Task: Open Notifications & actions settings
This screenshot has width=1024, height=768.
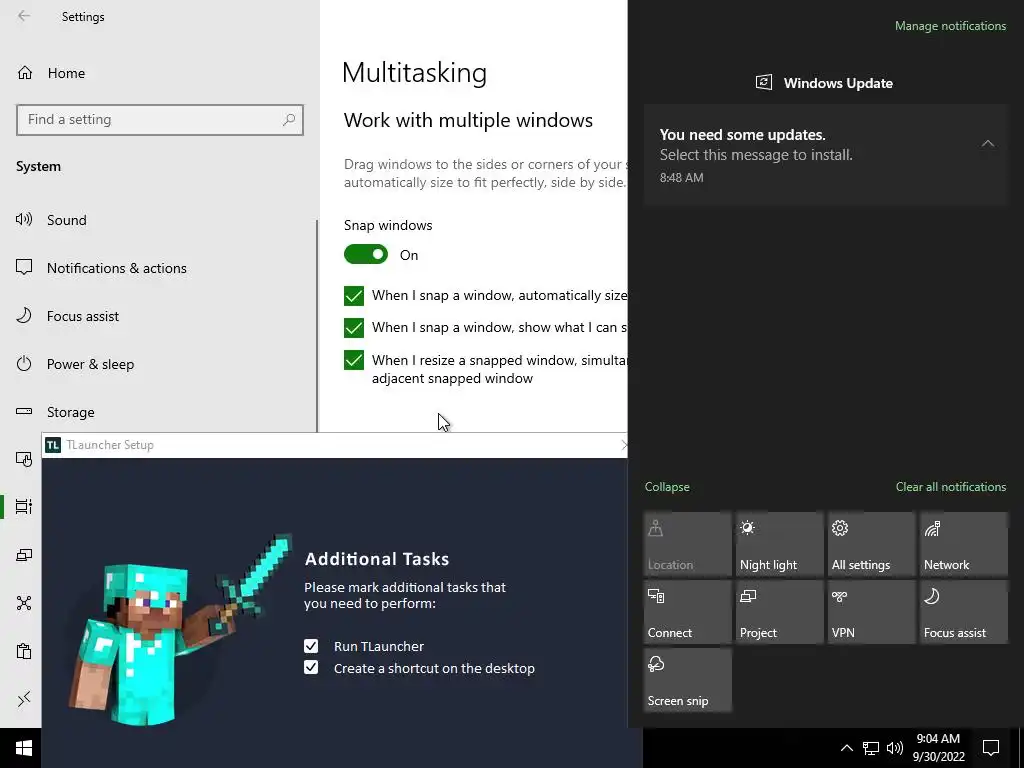Action: [x=117, y=268]
